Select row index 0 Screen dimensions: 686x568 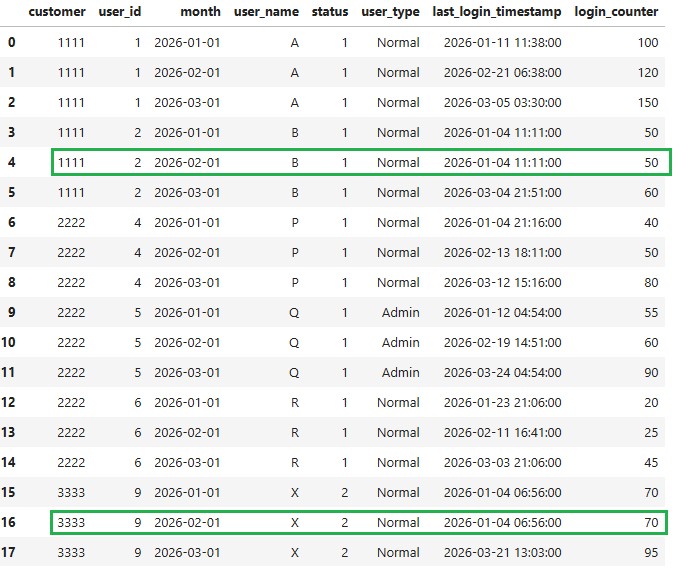(12, 42)
